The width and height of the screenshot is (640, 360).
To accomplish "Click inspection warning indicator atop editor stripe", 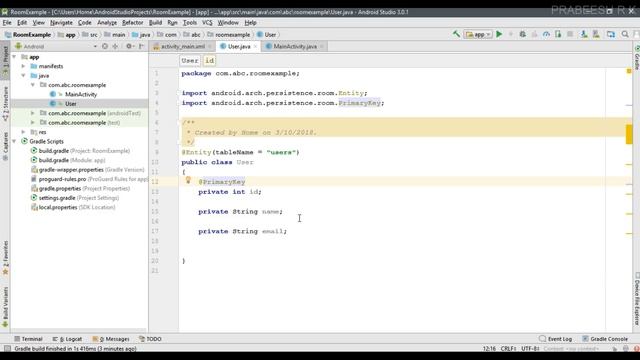I will click(x=629, y=71).
